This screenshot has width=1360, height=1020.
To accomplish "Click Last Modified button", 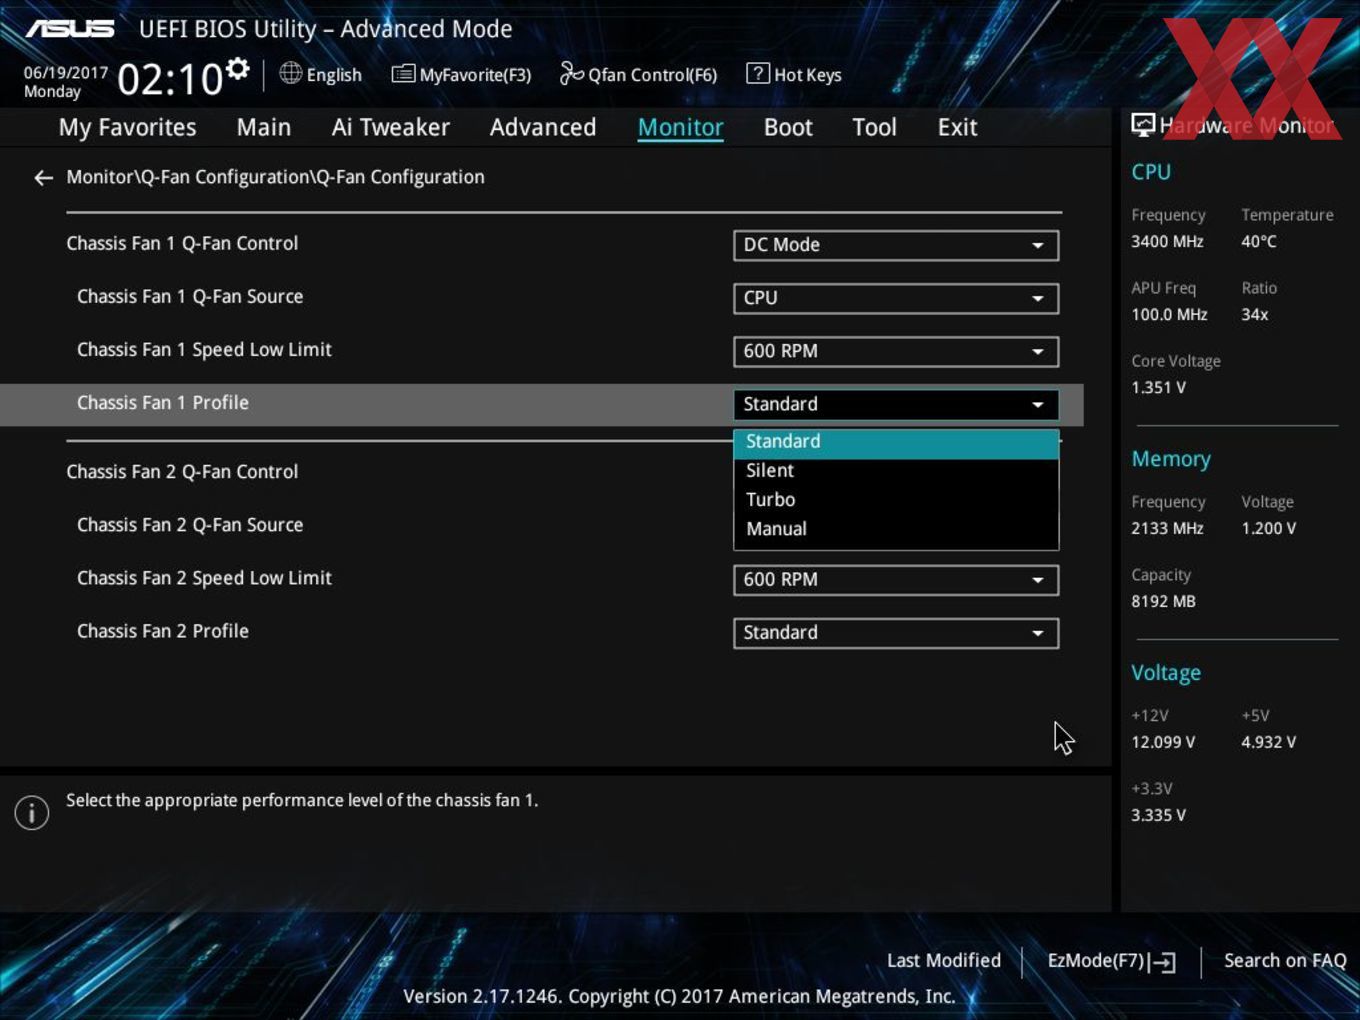I will [943, 960].
